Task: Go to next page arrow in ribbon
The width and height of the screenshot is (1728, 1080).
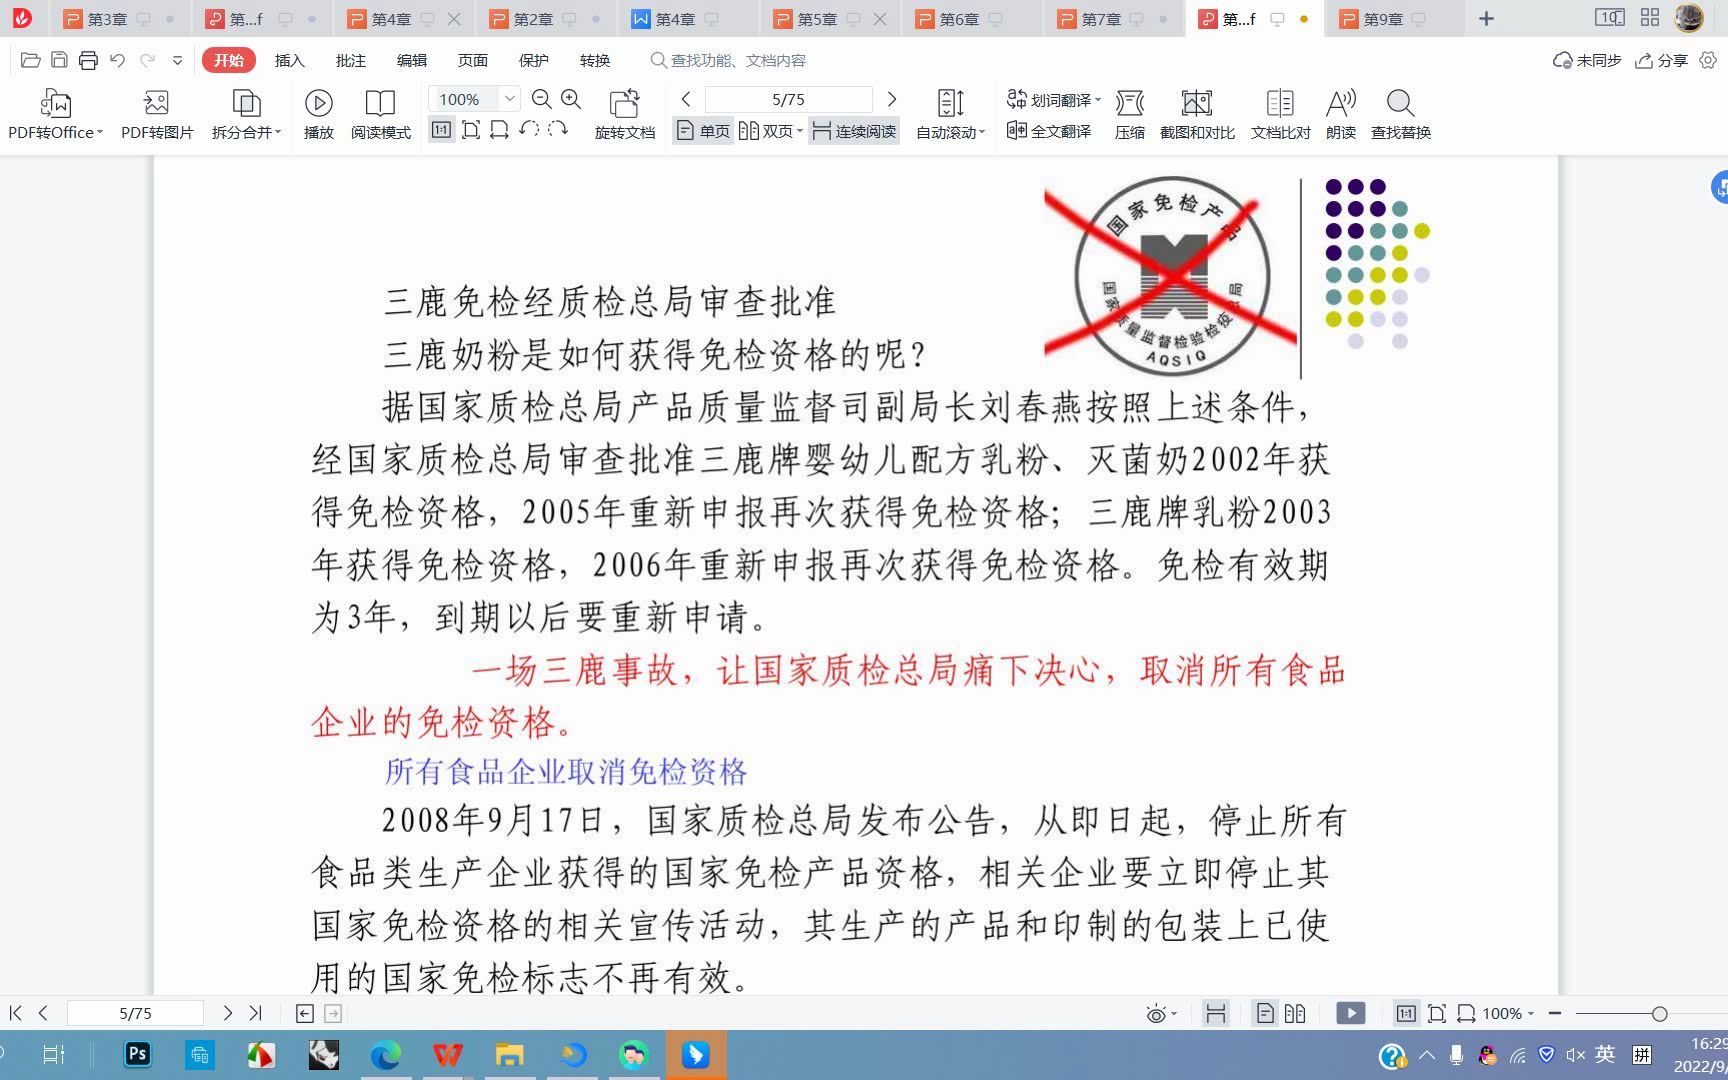Action: click(x=892, y=99)
